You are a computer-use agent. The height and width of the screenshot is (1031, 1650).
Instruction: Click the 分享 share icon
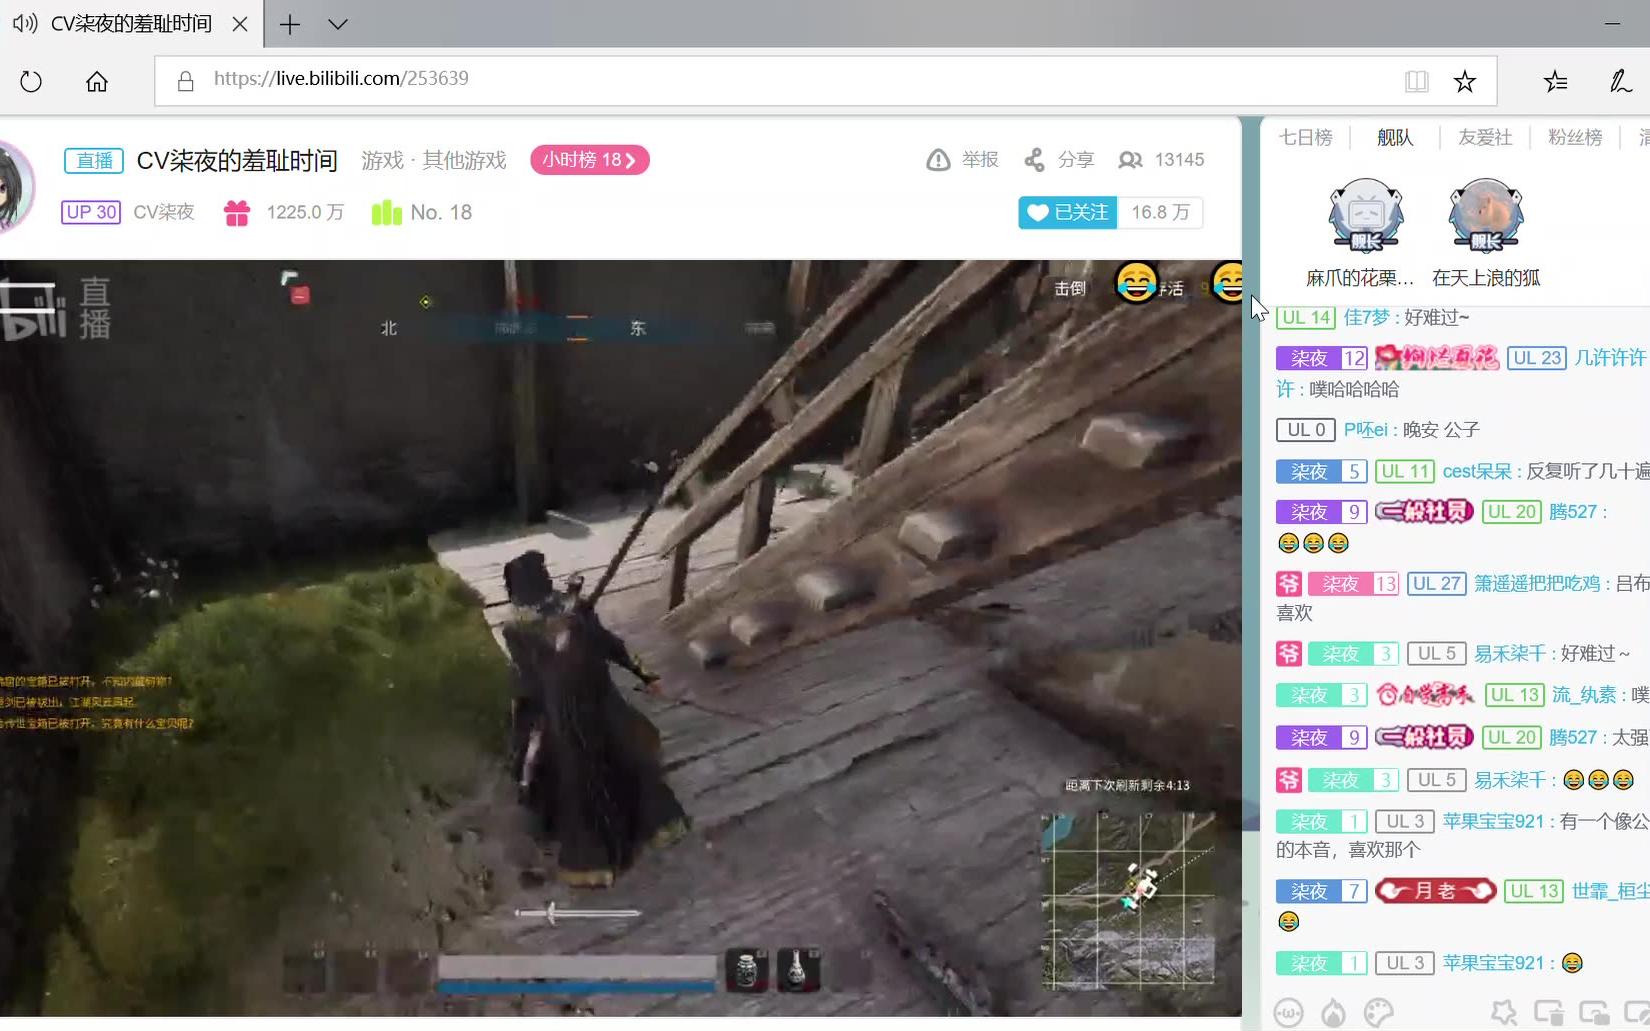tap(1034, 160)
